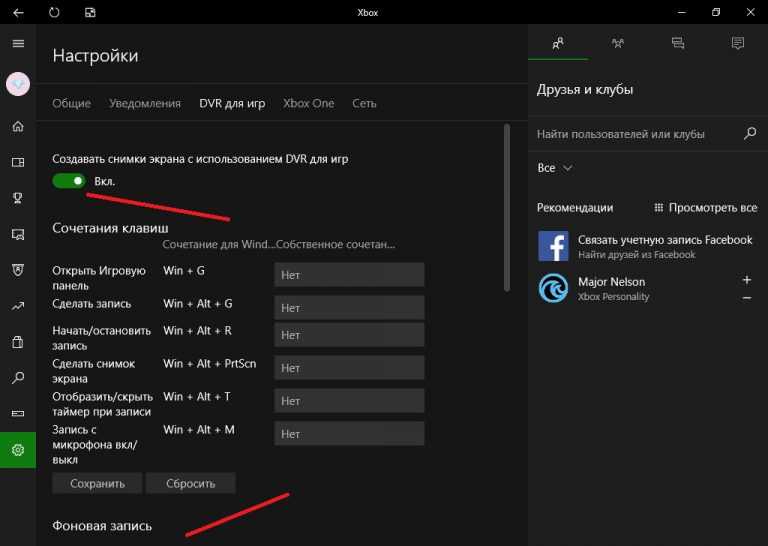Image resolution: width=768 pixels, height=546 pixels.
Task: Open My games sidebar icon
Action: click(18, 162)
